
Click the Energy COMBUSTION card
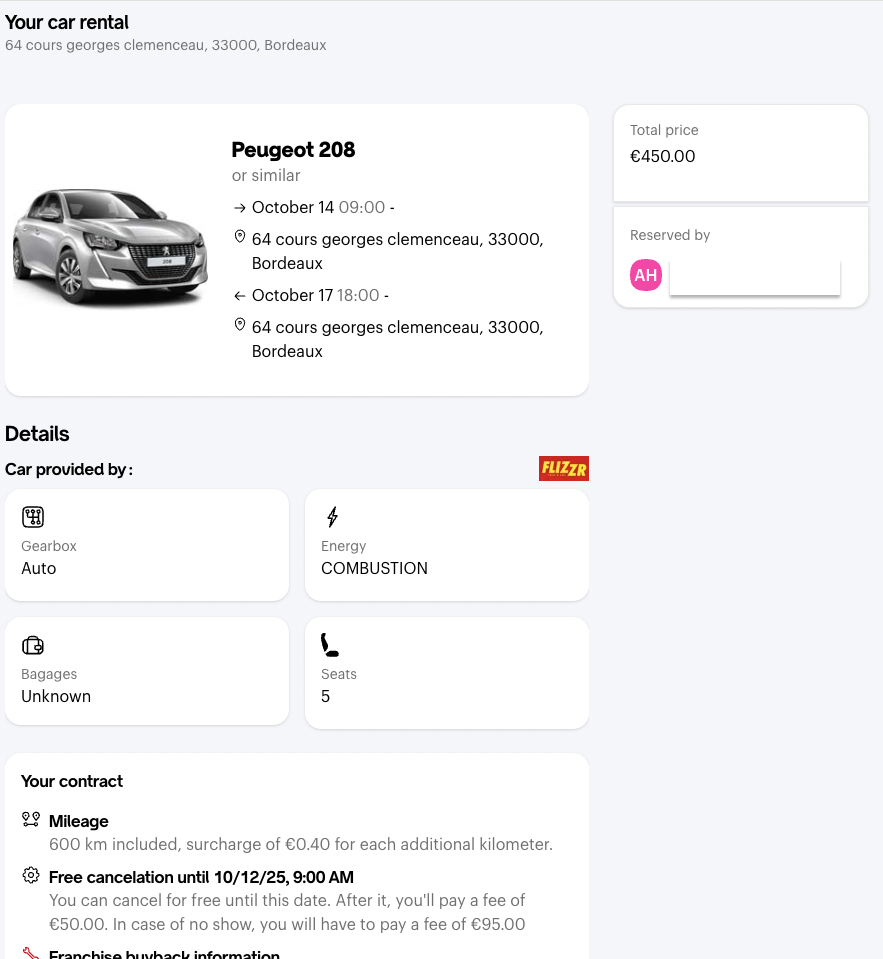[x=447, y=545]
